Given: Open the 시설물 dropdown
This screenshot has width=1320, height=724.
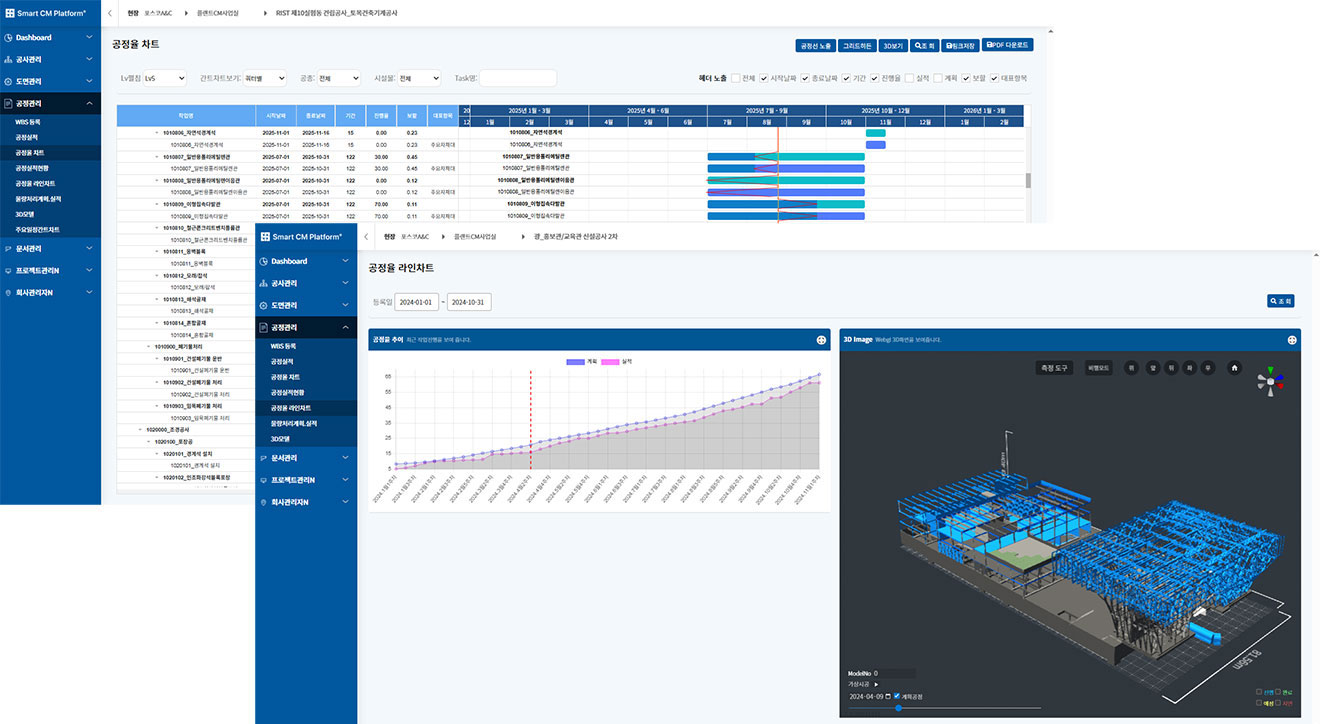Looking at the screenshot, I should tap(418, 78).
